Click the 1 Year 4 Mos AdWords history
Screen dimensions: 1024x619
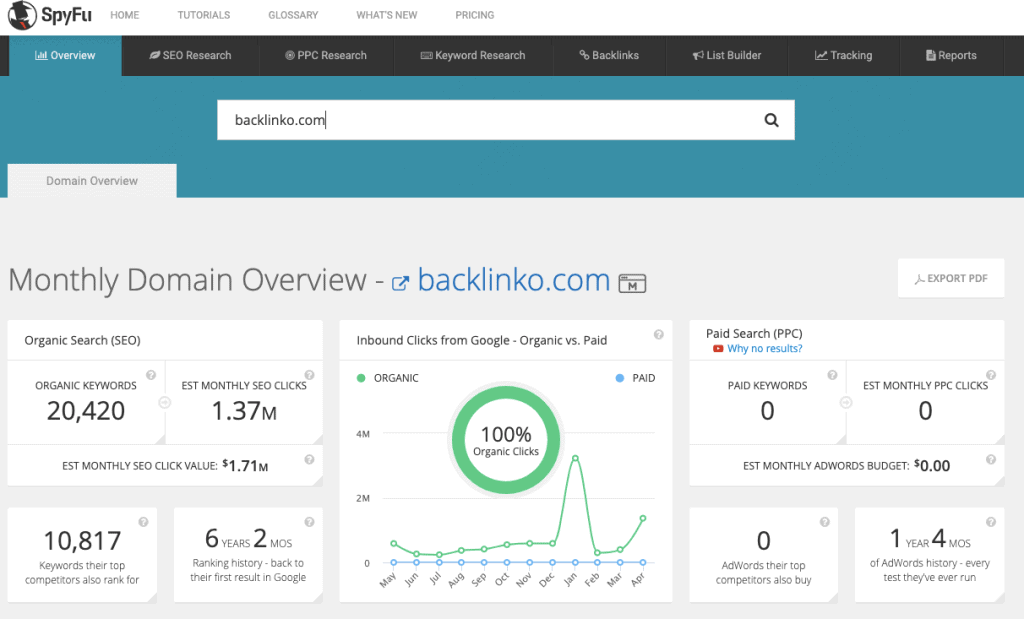click(x=930, y=539)
